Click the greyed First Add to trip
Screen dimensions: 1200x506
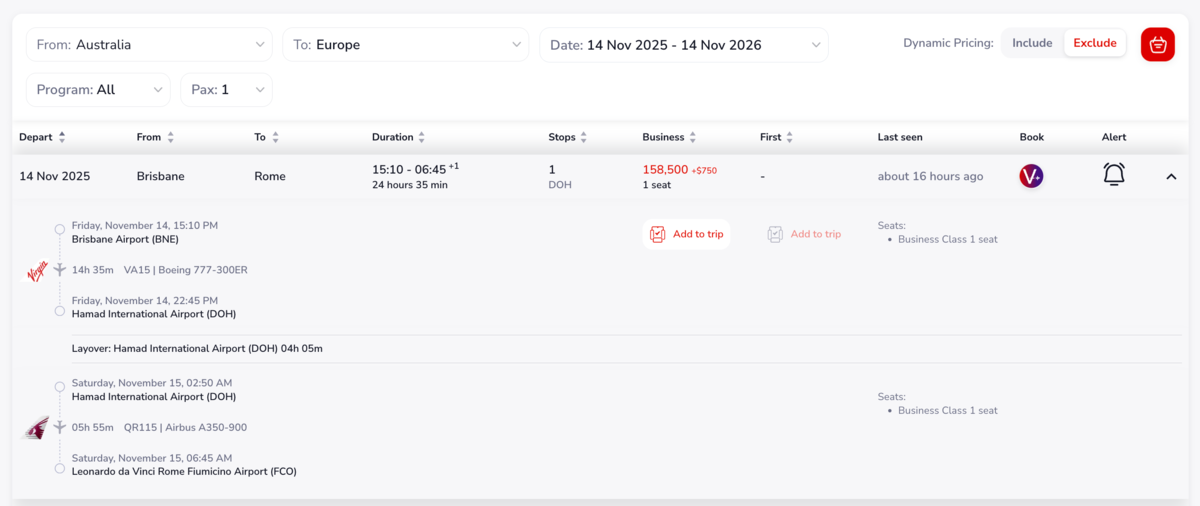coord(804,234)
